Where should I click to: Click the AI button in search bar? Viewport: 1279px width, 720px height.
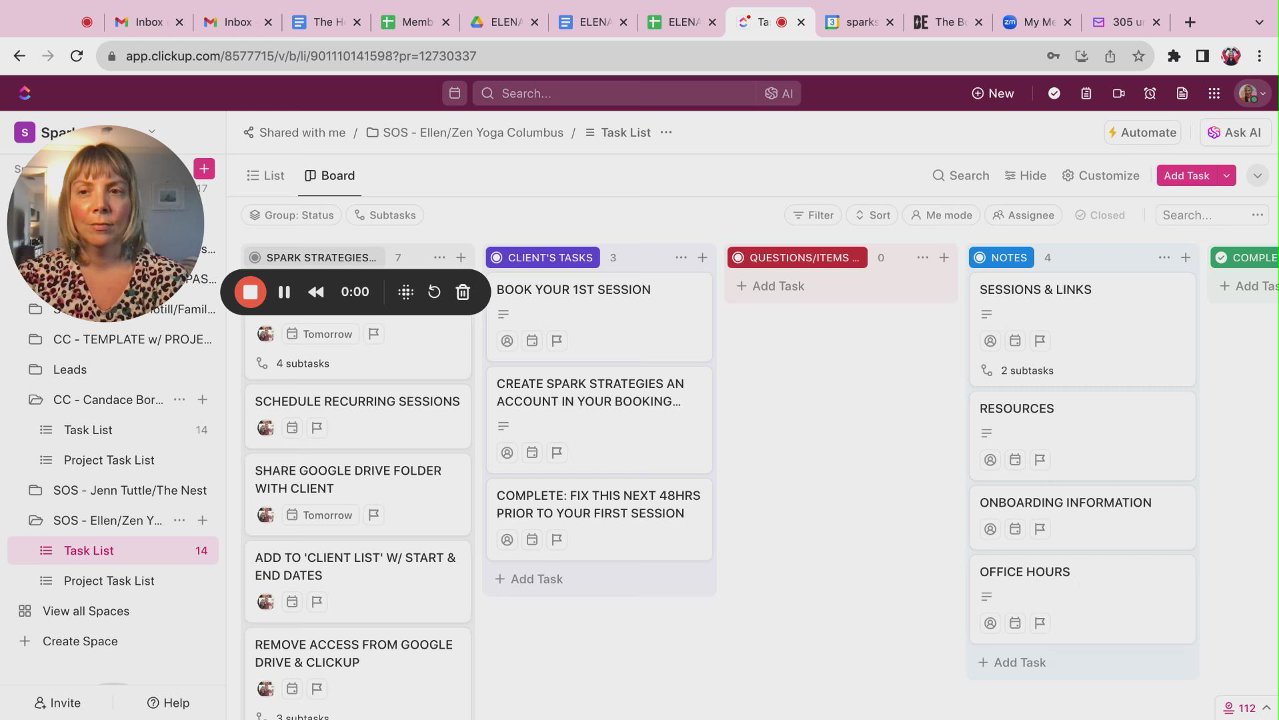[779, 93]
